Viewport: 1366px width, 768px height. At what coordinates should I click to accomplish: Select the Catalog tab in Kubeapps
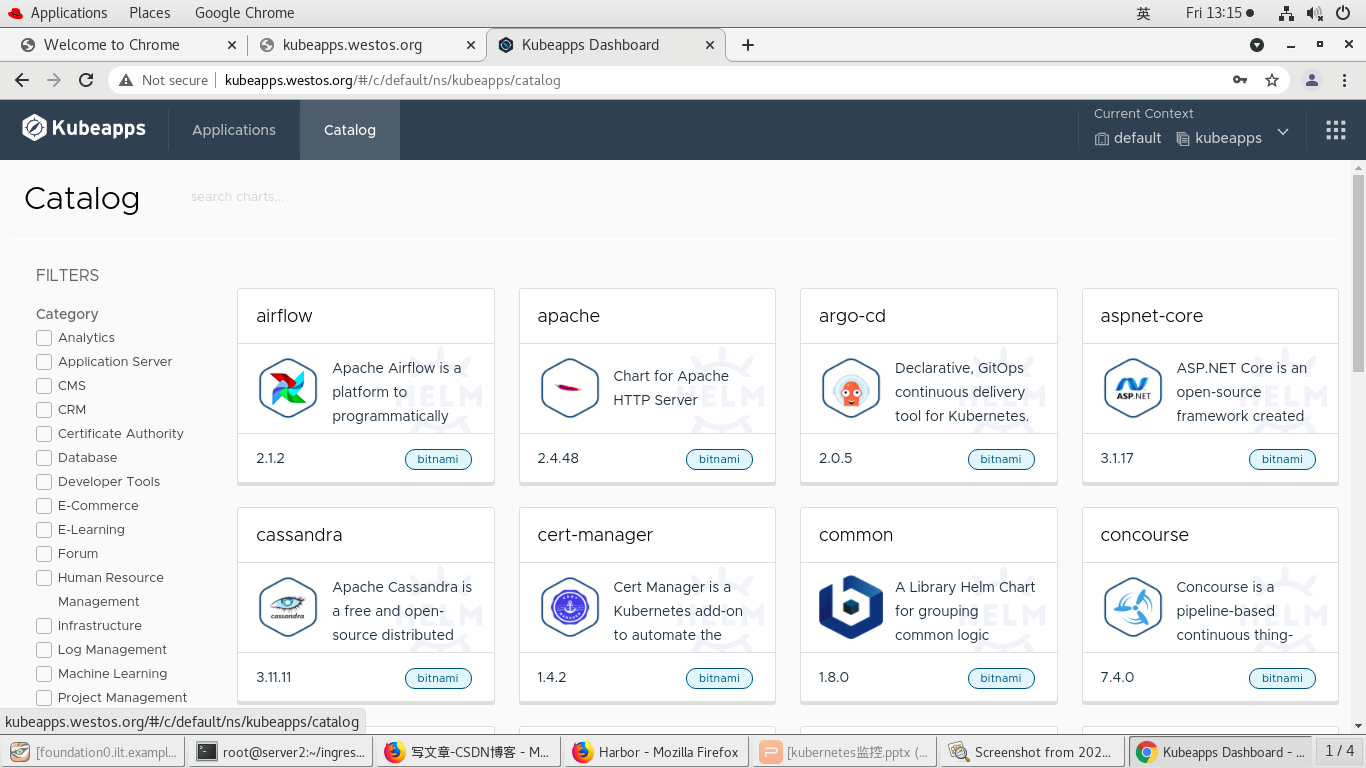350,130
